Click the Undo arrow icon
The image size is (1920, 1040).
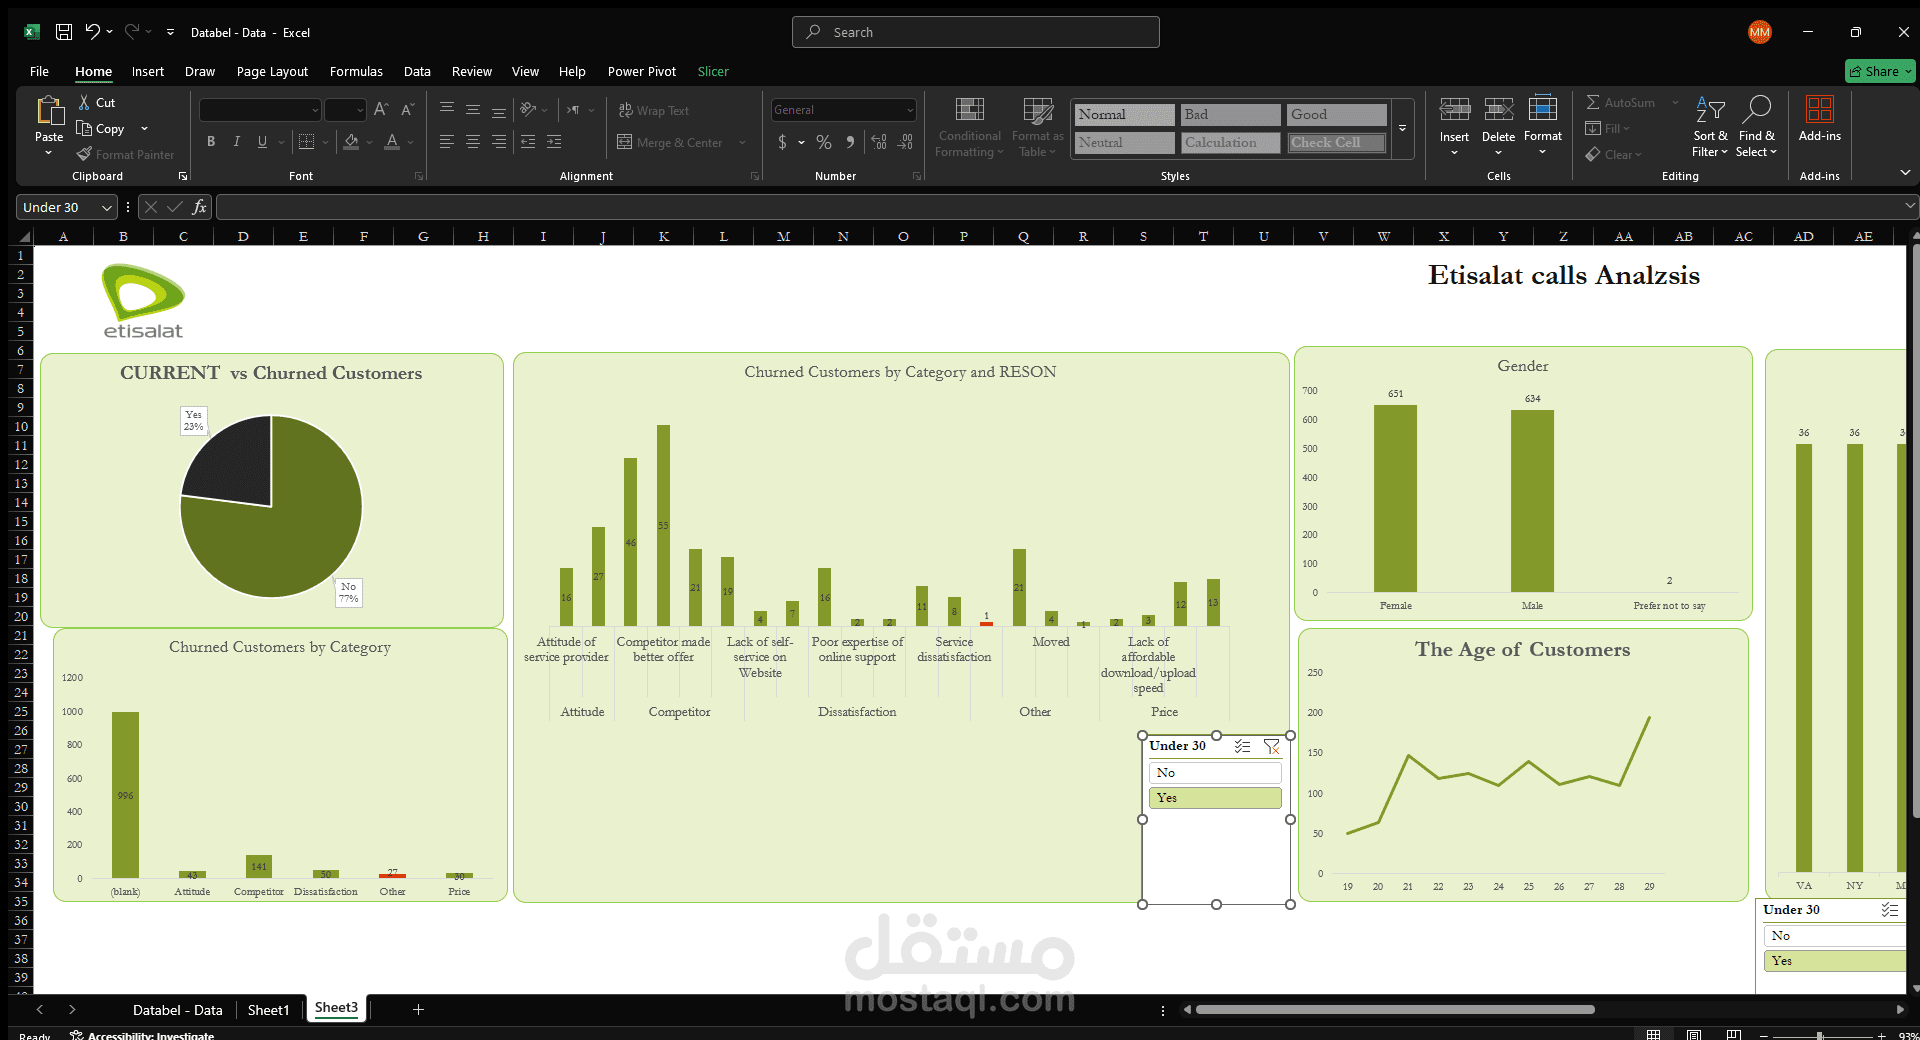click(x=92, y=32)
